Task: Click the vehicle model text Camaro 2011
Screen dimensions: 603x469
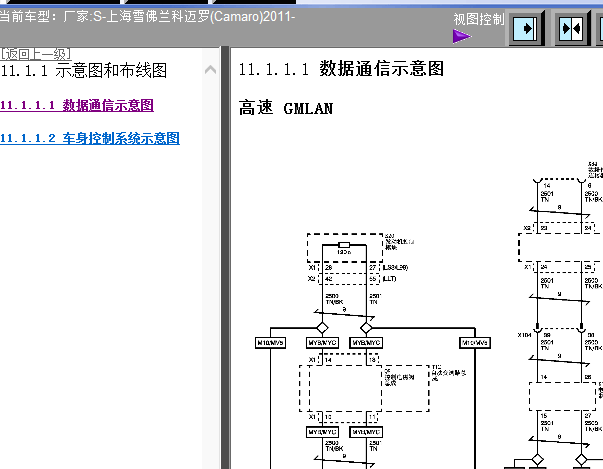Action: click(147, 17)
